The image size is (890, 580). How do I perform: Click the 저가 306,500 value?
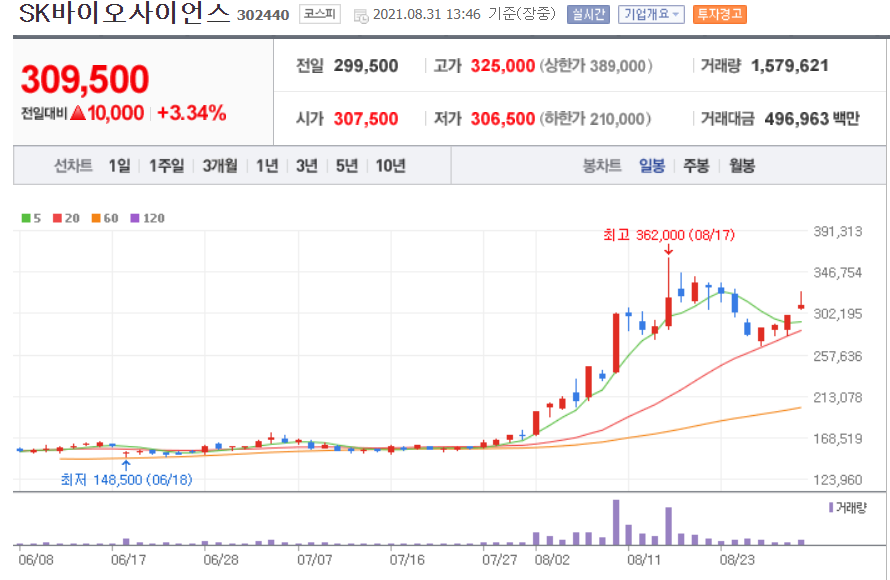point(502,119)
